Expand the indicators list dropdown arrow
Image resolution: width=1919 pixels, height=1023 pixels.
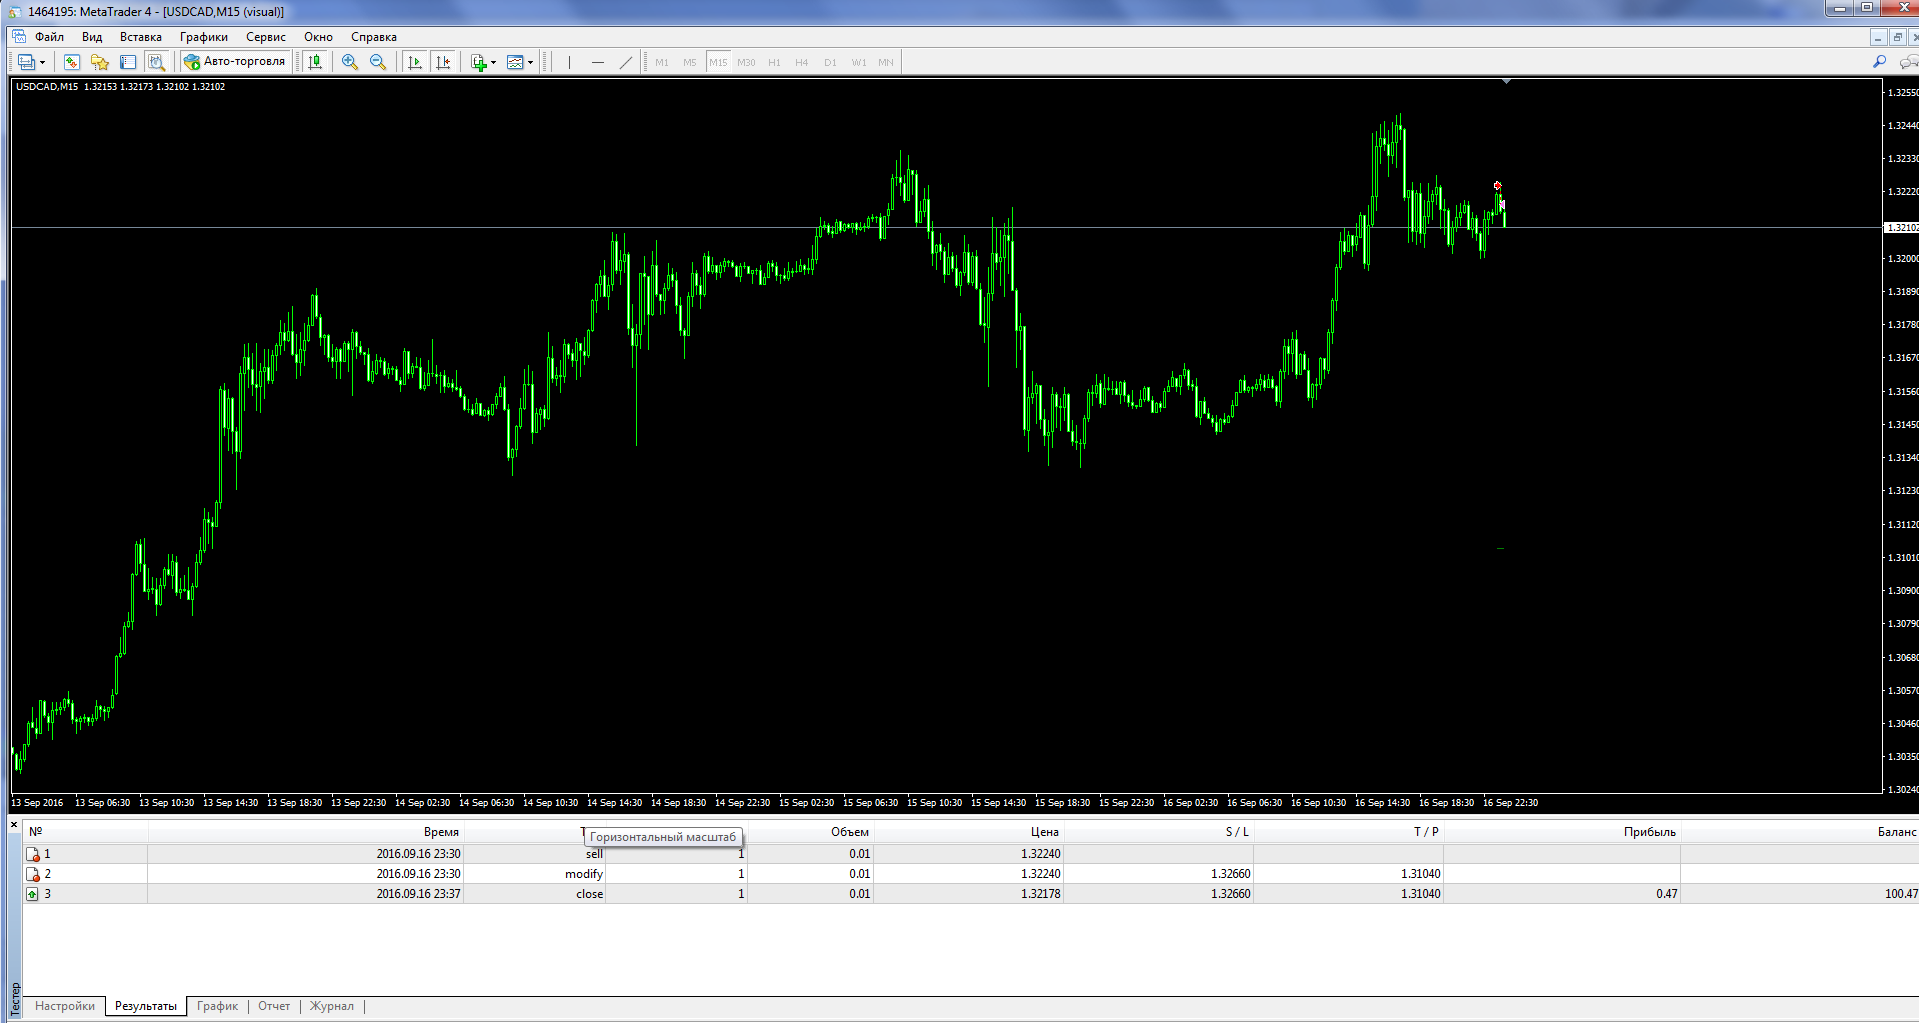click(x=493, y=62)
